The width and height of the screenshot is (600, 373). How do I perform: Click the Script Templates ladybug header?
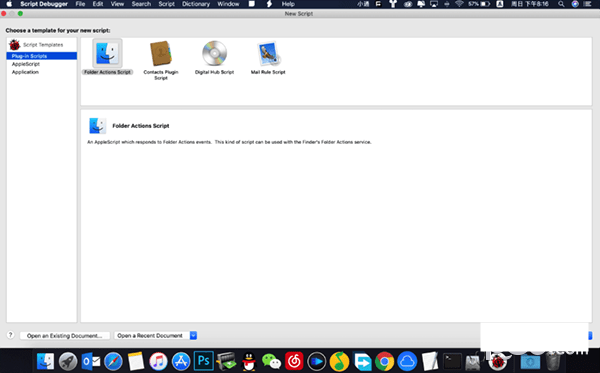point(37,45)
